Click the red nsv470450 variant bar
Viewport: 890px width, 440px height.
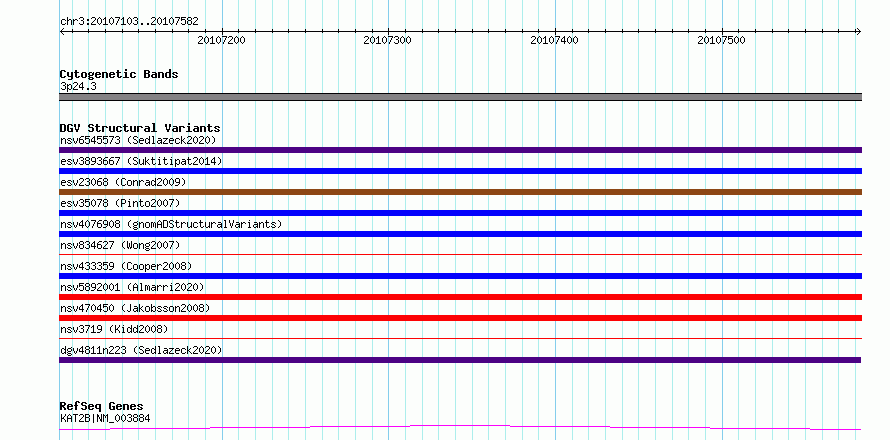[x=460, y=318]
